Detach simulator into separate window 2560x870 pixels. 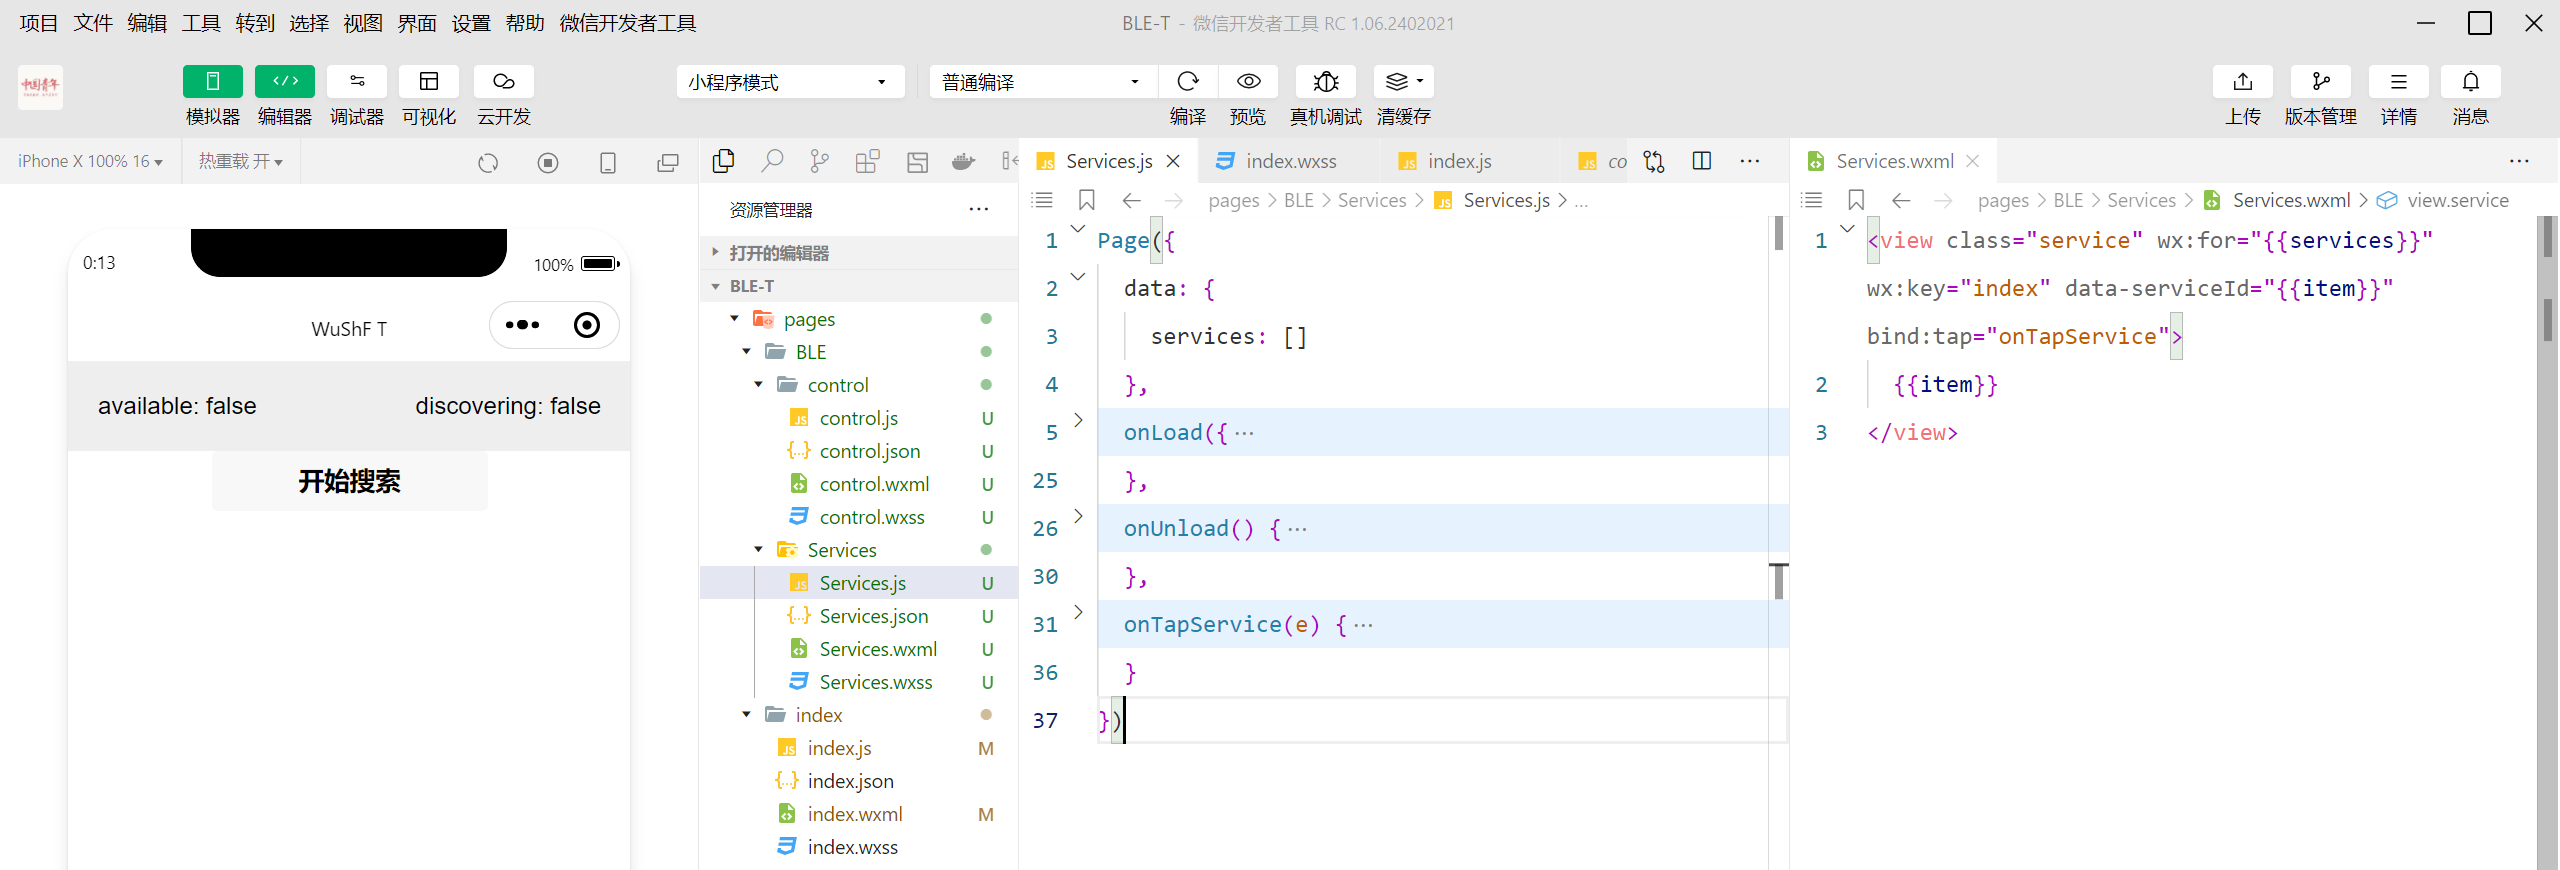click(x=668, y=163)
